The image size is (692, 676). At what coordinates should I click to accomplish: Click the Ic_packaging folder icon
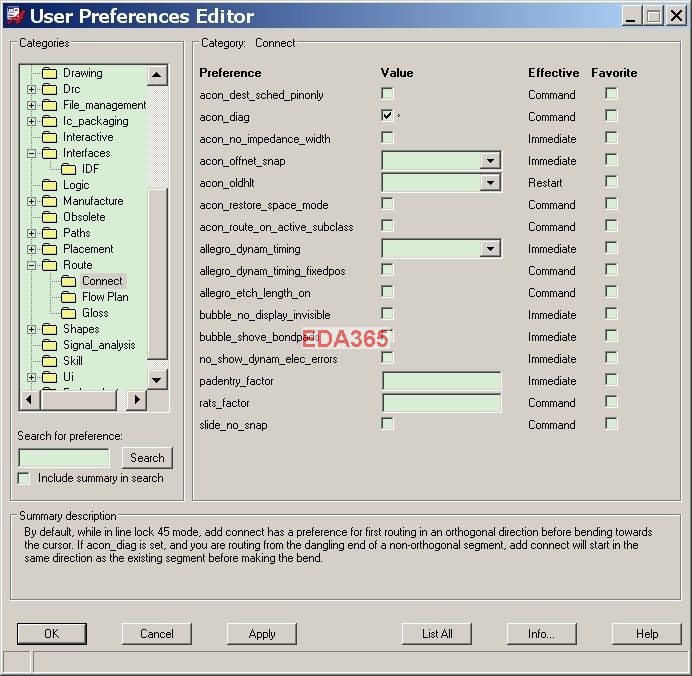(x=49, y=121)
